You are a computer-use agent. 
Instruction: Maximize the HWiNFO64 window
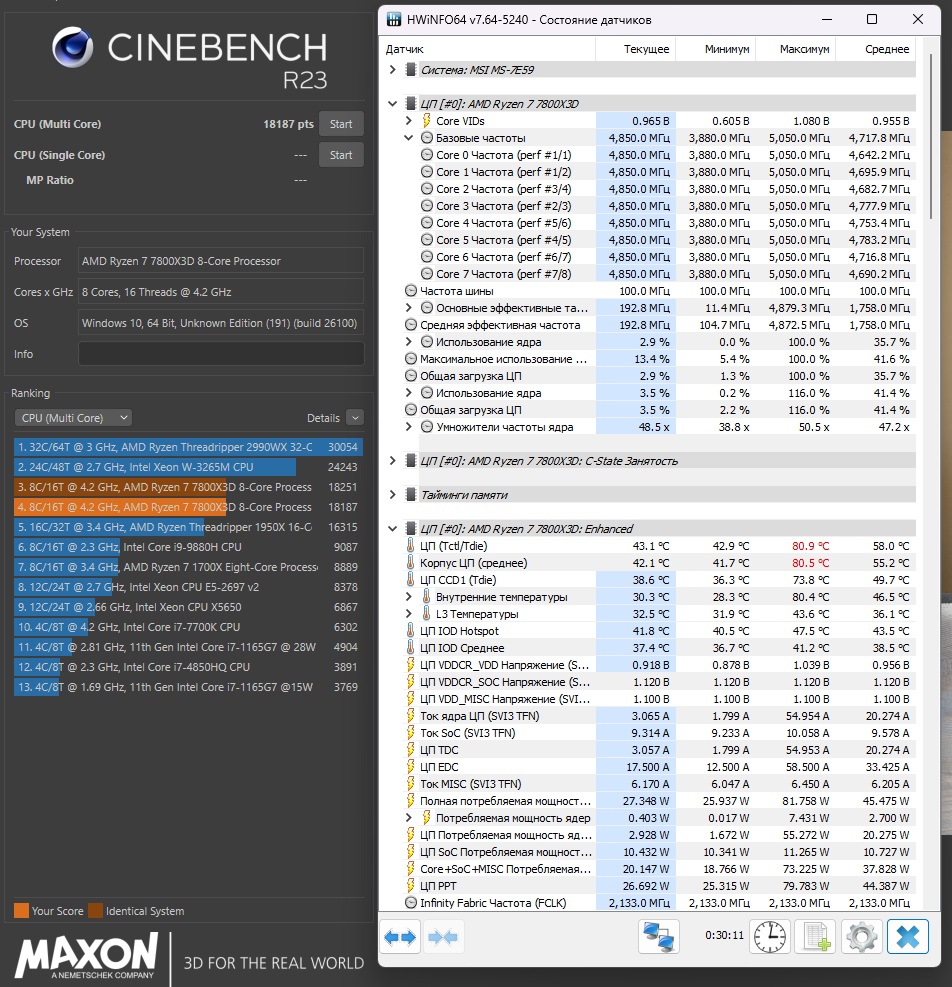click(x=872, y=20)
